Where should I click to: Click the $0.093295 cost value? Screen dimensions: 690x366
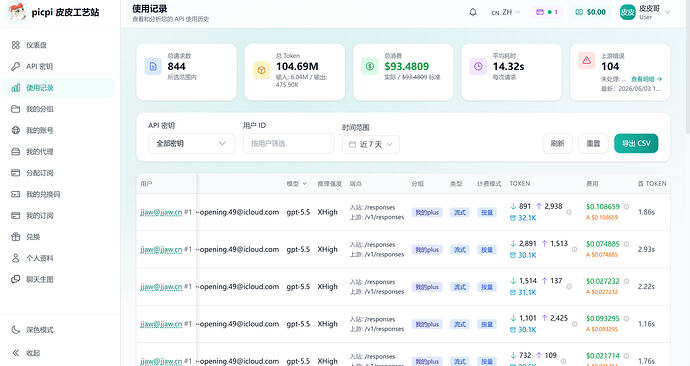[x=603, y=318]
